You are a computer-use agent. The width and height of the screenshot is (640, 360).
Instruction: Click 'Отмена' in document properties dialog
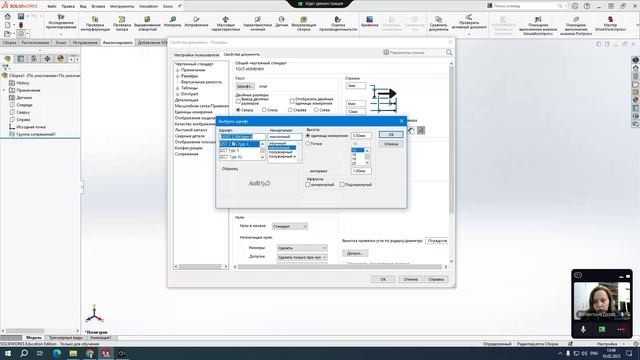(411, 279)
